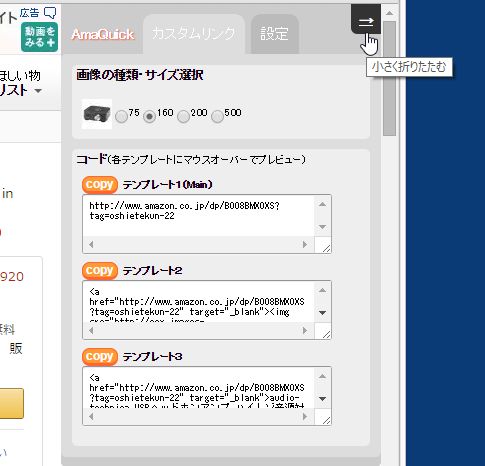Image resolution: width=485 pixels, height=466 pixels.
Task: Copy the テンプレート1 (Main) code
Action: coord(100,185)
